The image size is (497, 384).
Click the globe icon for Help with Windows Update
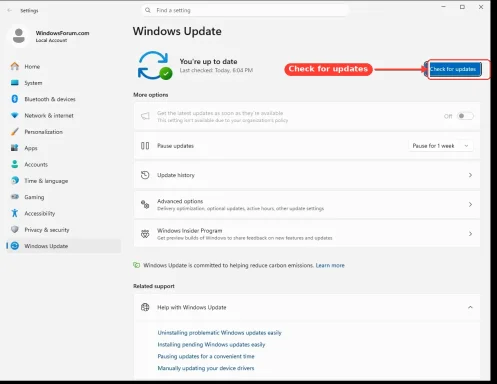tap(145, 307)
